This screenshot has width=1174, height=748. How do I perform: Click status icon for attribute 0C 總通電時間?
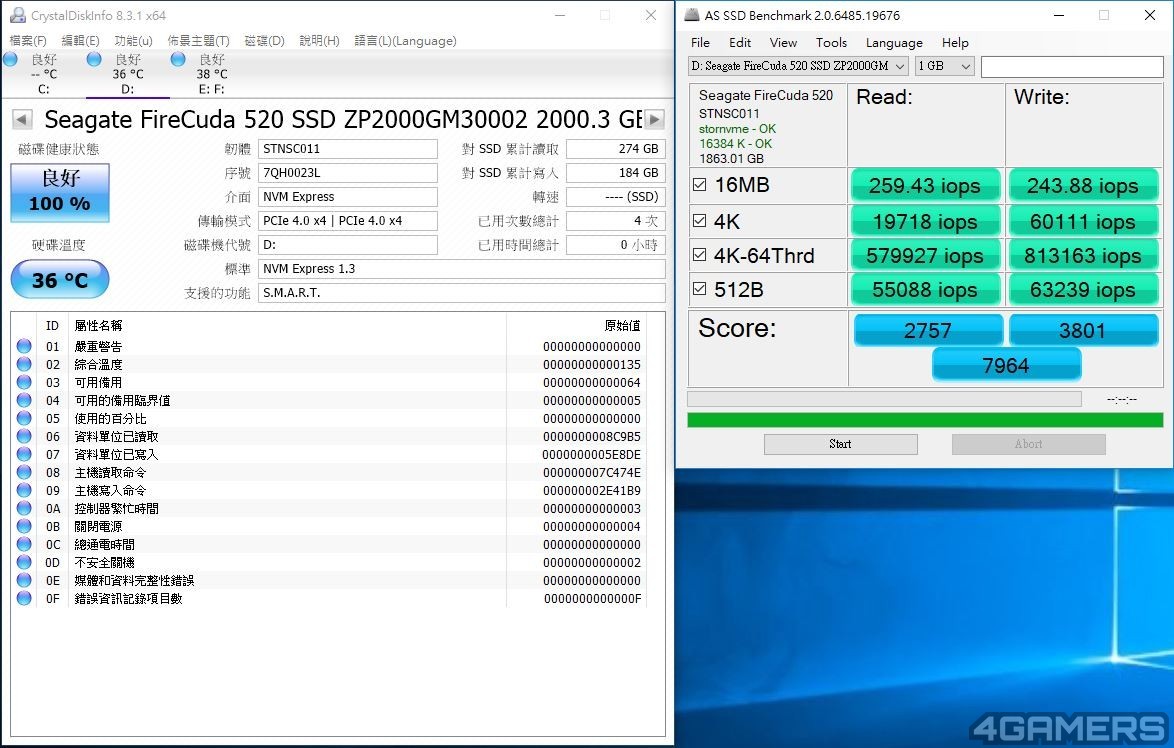24,544
